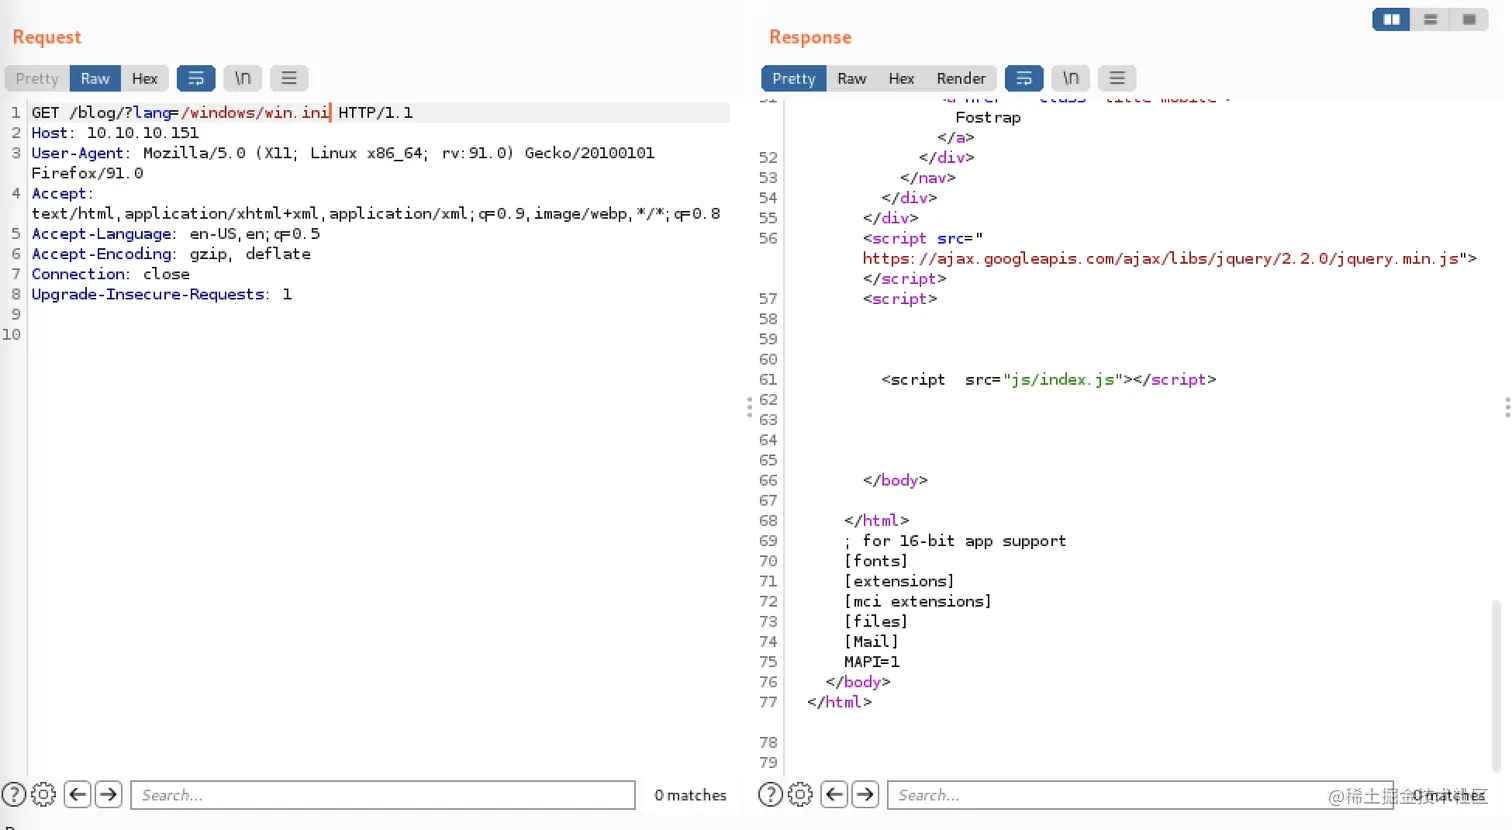Click the js/index.js script line

1049,379
